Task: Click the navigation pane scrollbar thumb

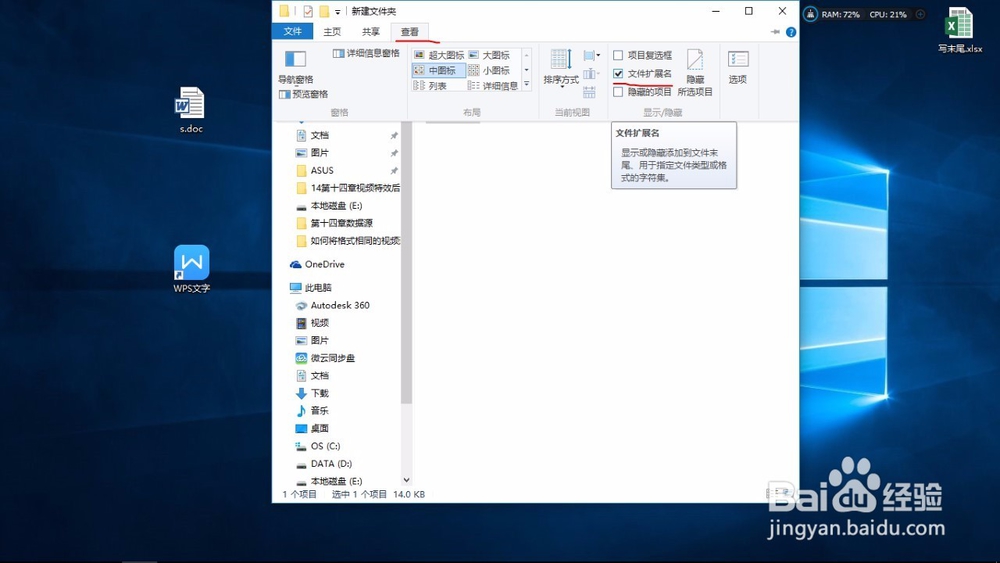Action: tap(406, 263)
